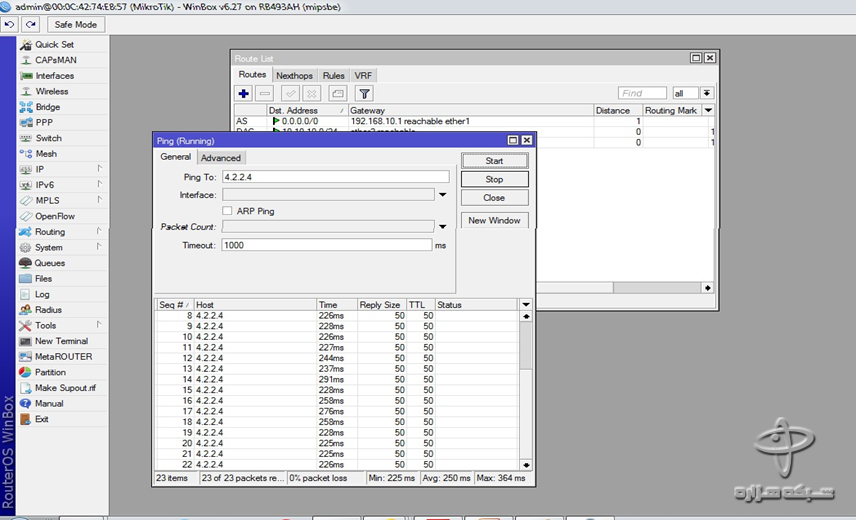
Task: Click the undo arrow in top toolbar
Action: [10, 25]
